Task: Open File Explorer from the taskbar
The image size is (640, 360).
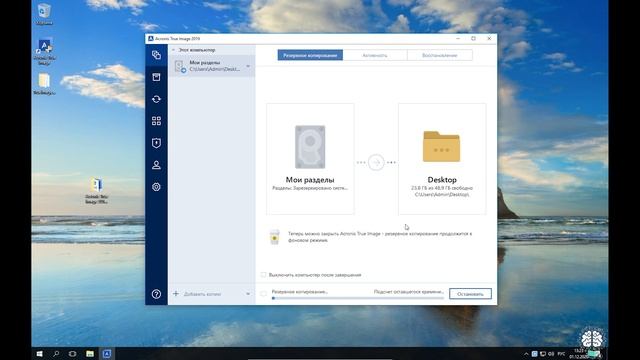Action: click(x=90, y=353)
